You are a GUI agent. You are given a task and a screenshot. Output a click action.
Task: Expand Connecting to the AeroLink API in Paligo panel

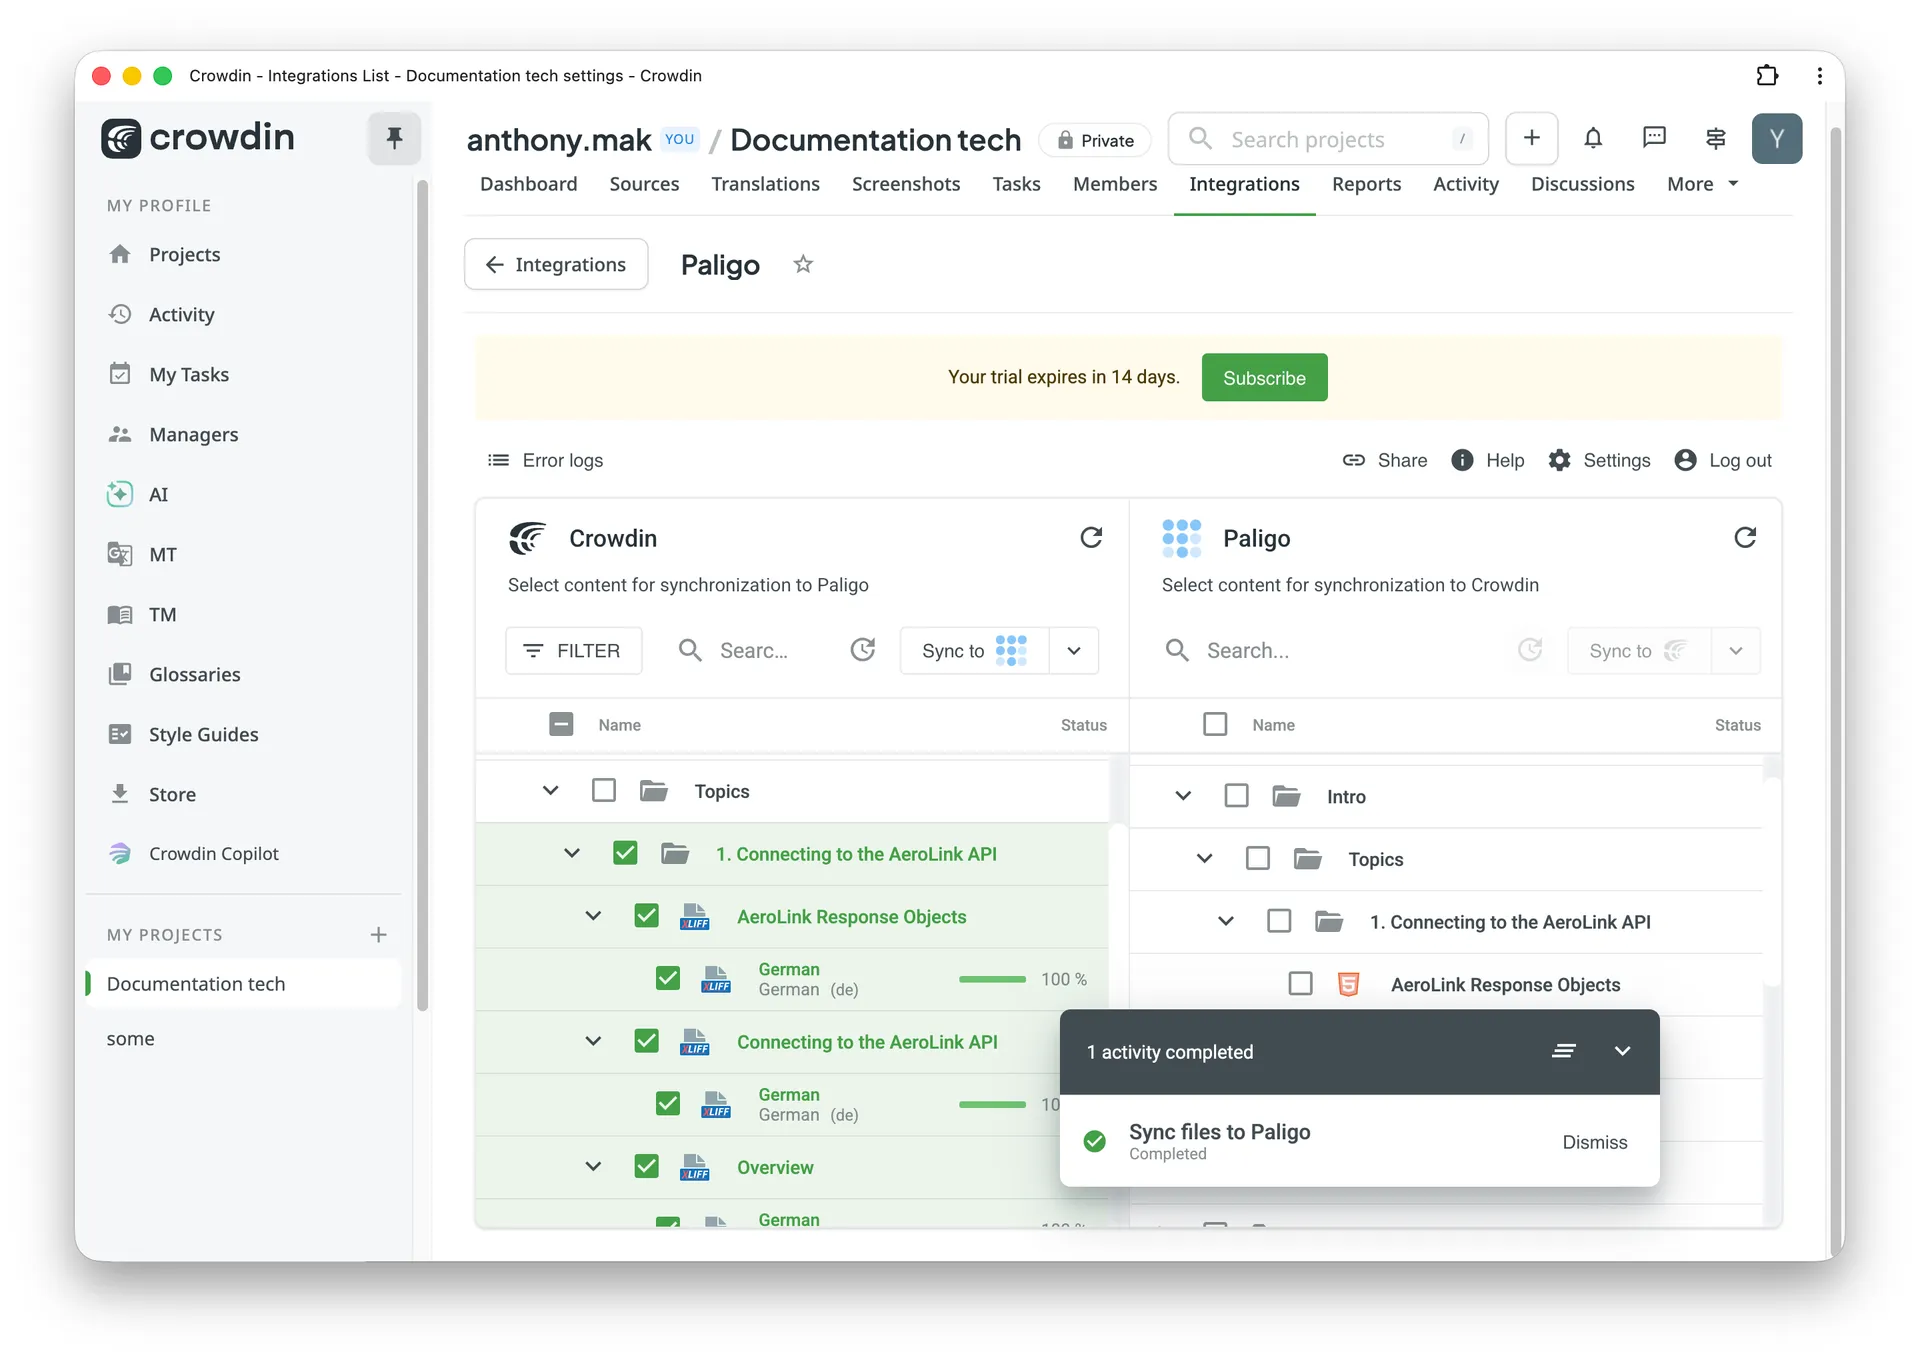(1224, 921)
